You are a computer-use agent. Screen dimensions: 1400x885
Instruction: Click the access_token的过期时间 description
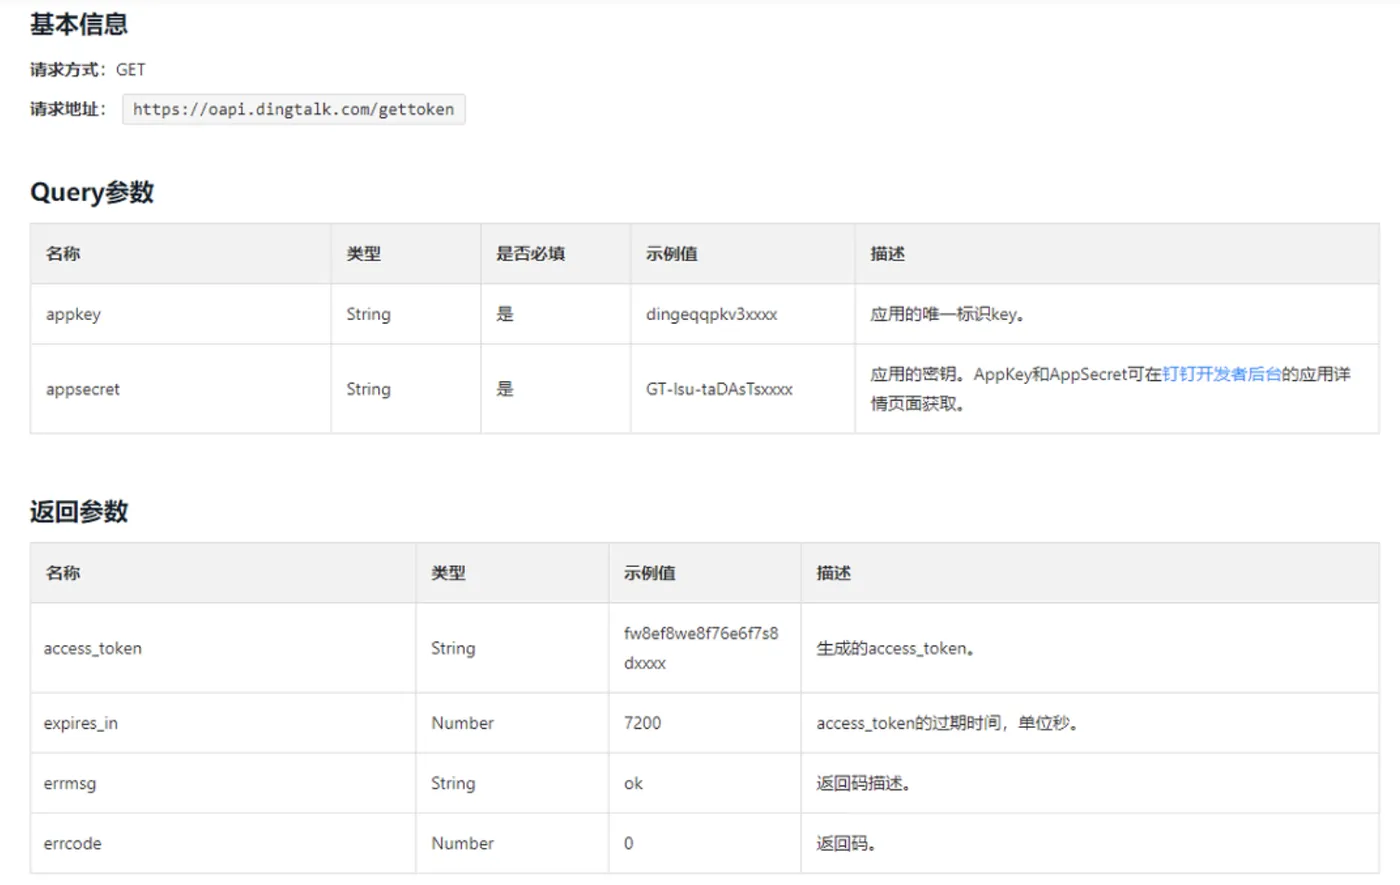(x=947, y=723)
